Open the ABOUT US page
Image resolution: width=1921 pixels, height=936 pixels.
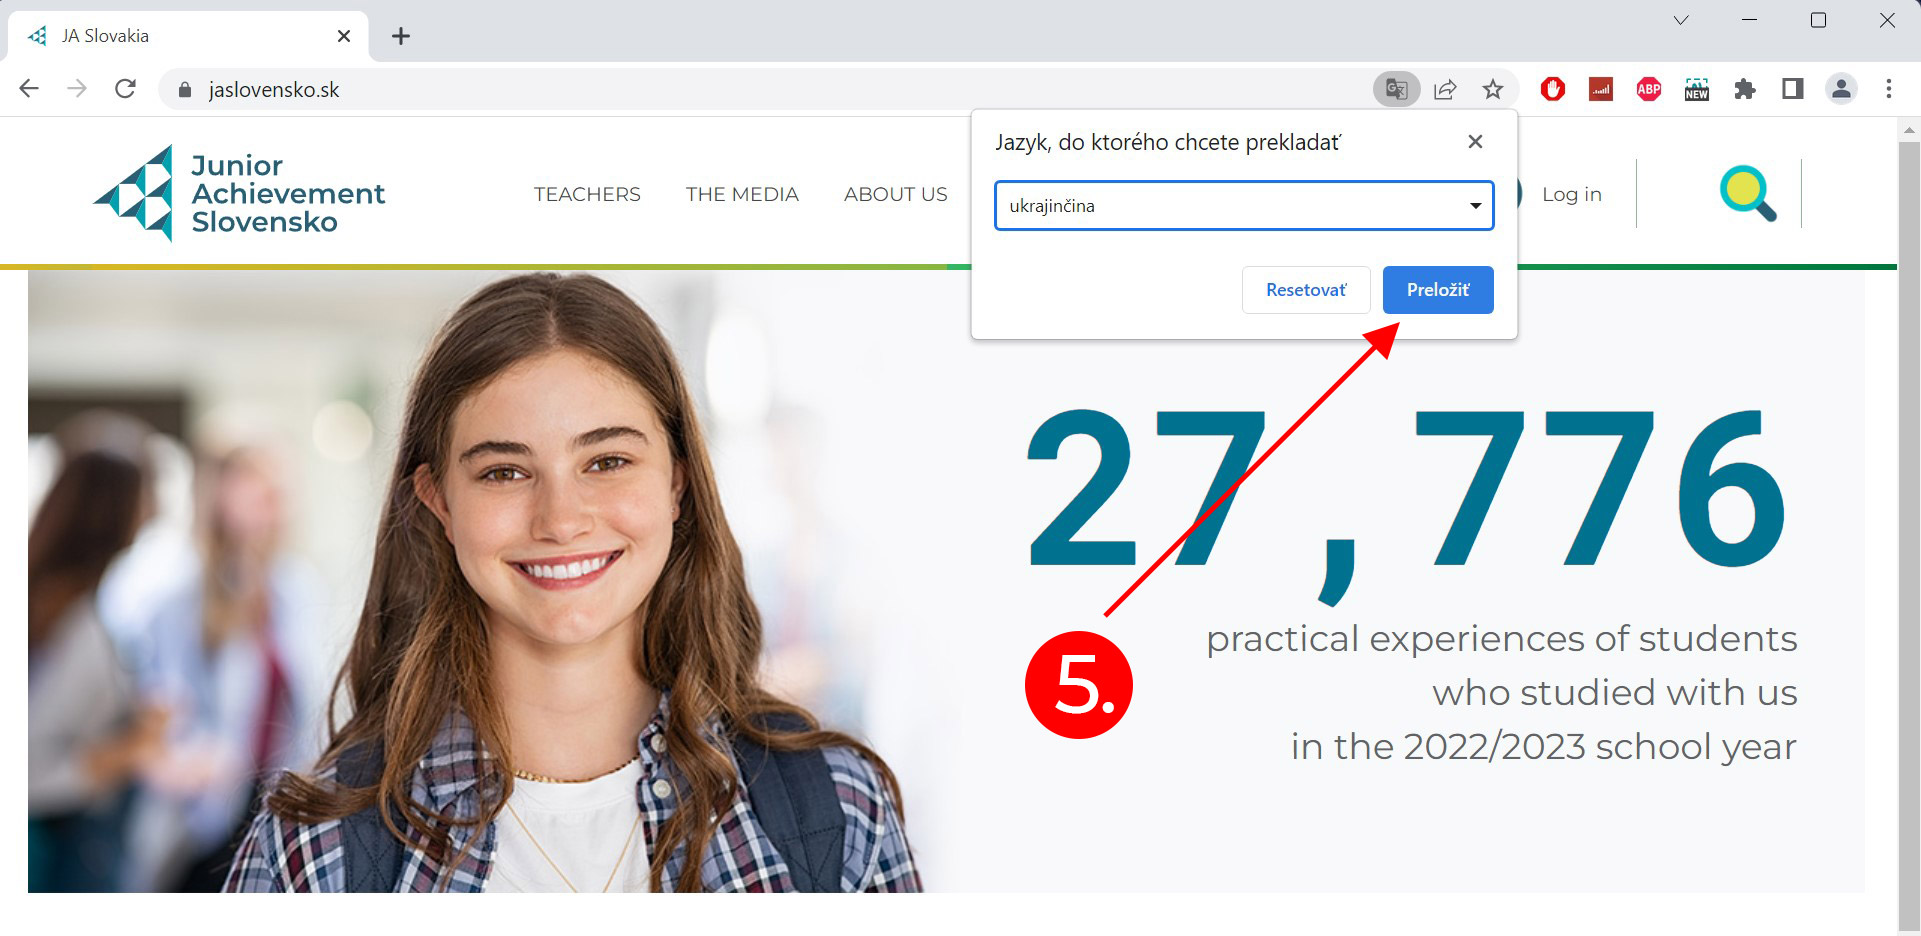(x=896, y=194)
